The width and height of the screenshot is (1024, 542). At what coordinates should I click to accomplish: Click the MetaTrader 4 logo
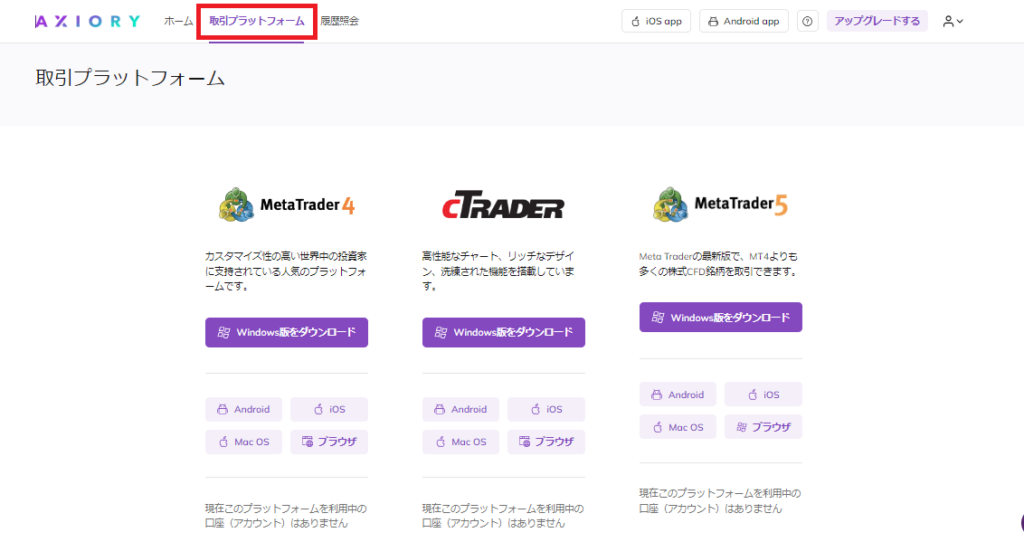[x=287, y=205]
